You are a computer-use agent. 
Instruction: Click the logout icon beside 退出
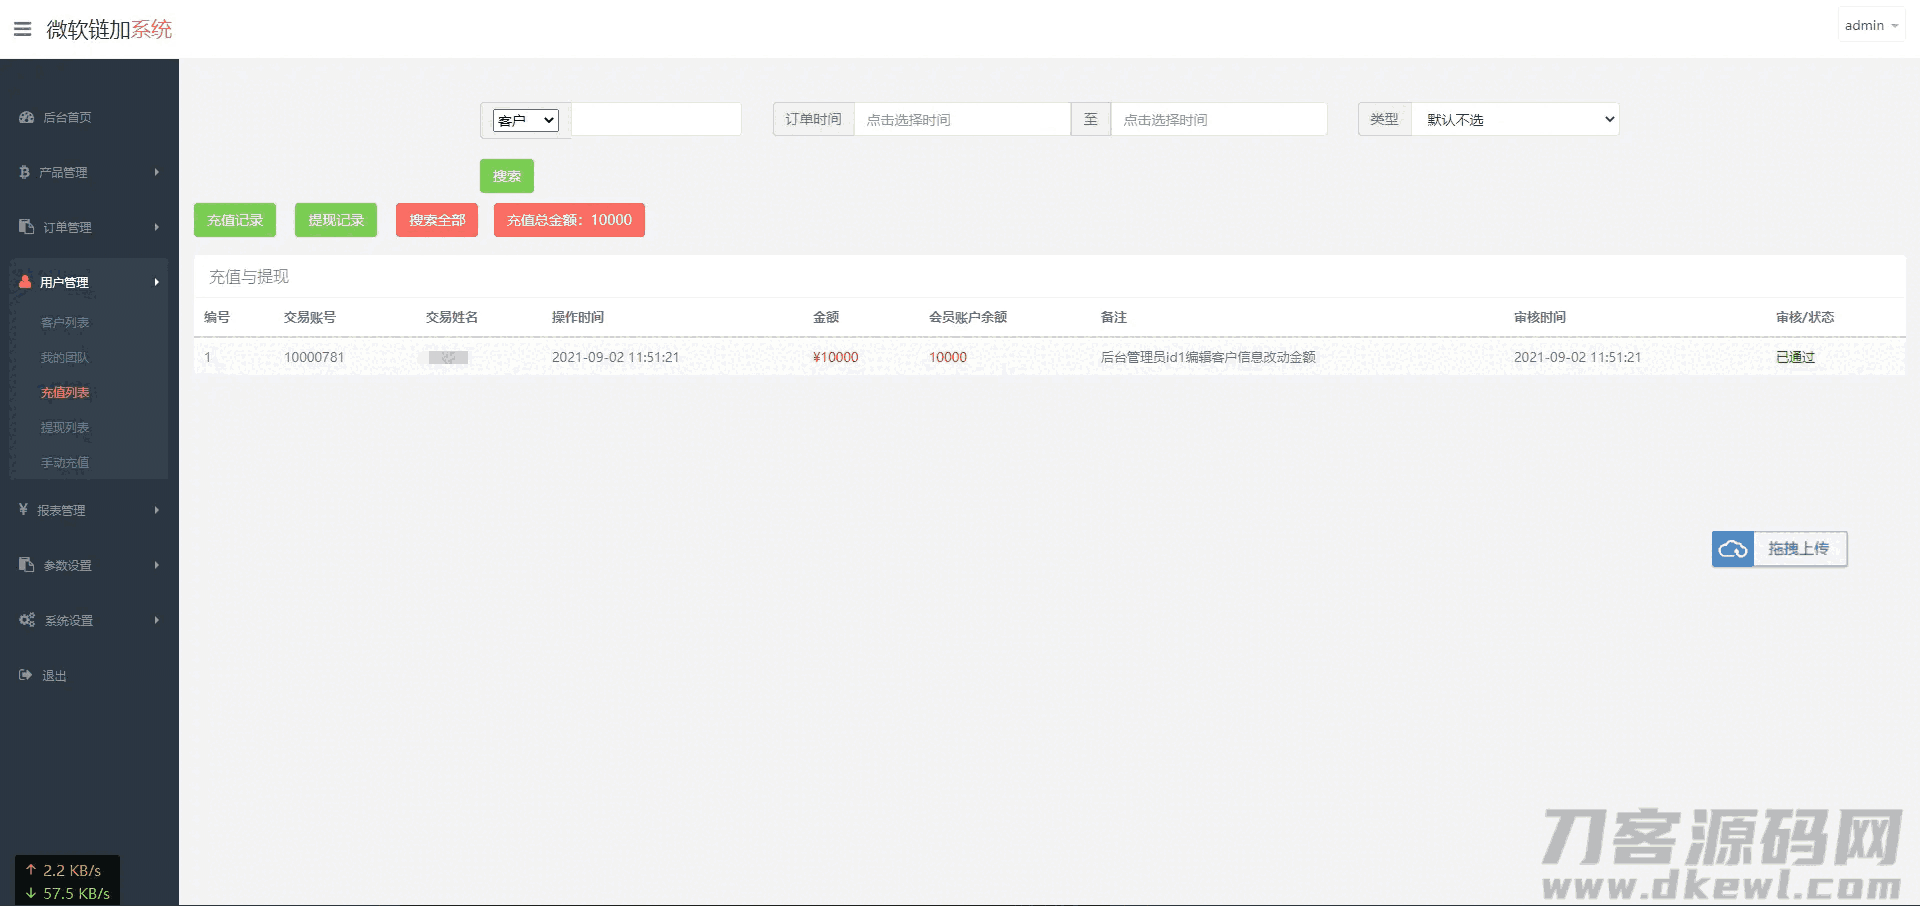[25, 675]
